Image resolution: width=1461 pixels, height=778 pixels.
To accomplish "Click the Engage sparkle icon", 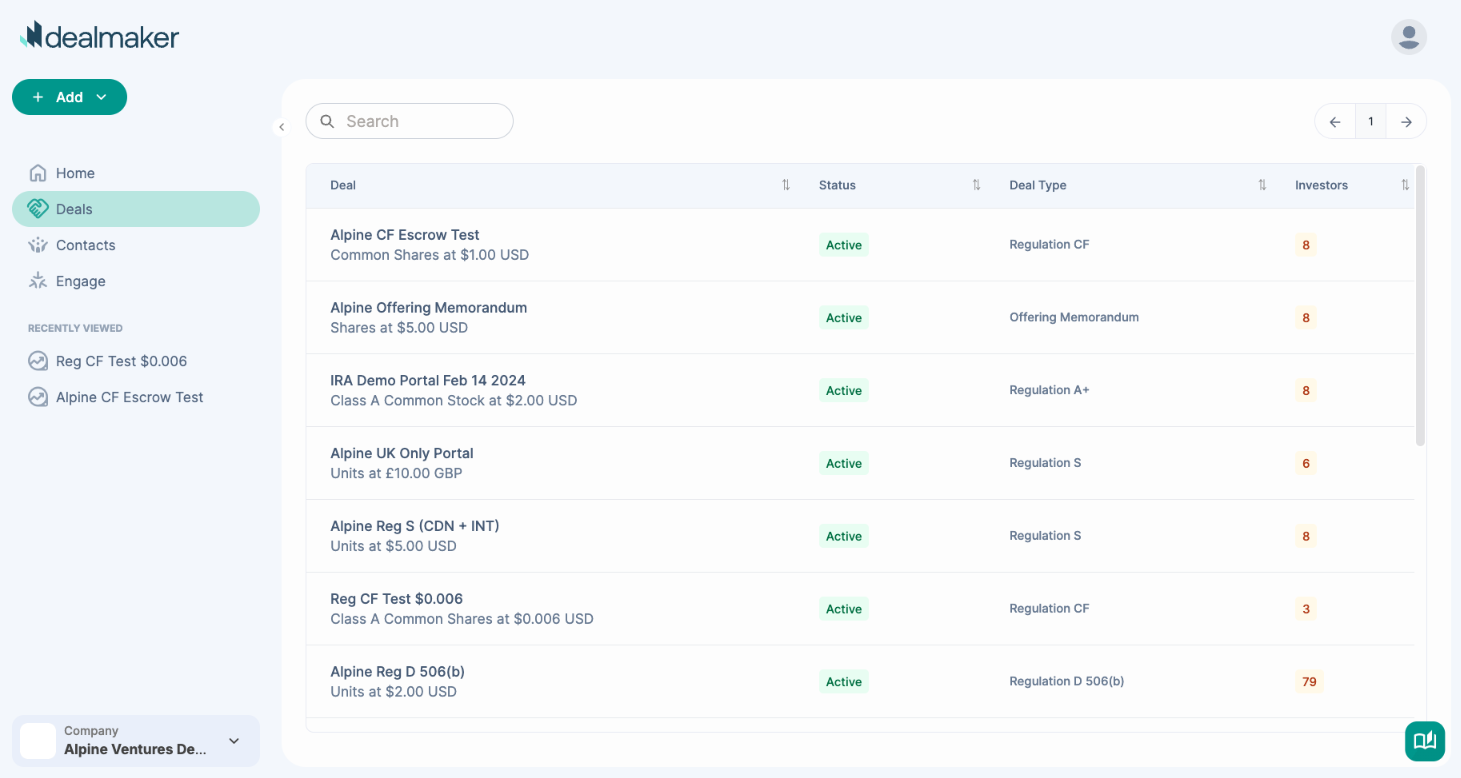I will pos(38,281).
